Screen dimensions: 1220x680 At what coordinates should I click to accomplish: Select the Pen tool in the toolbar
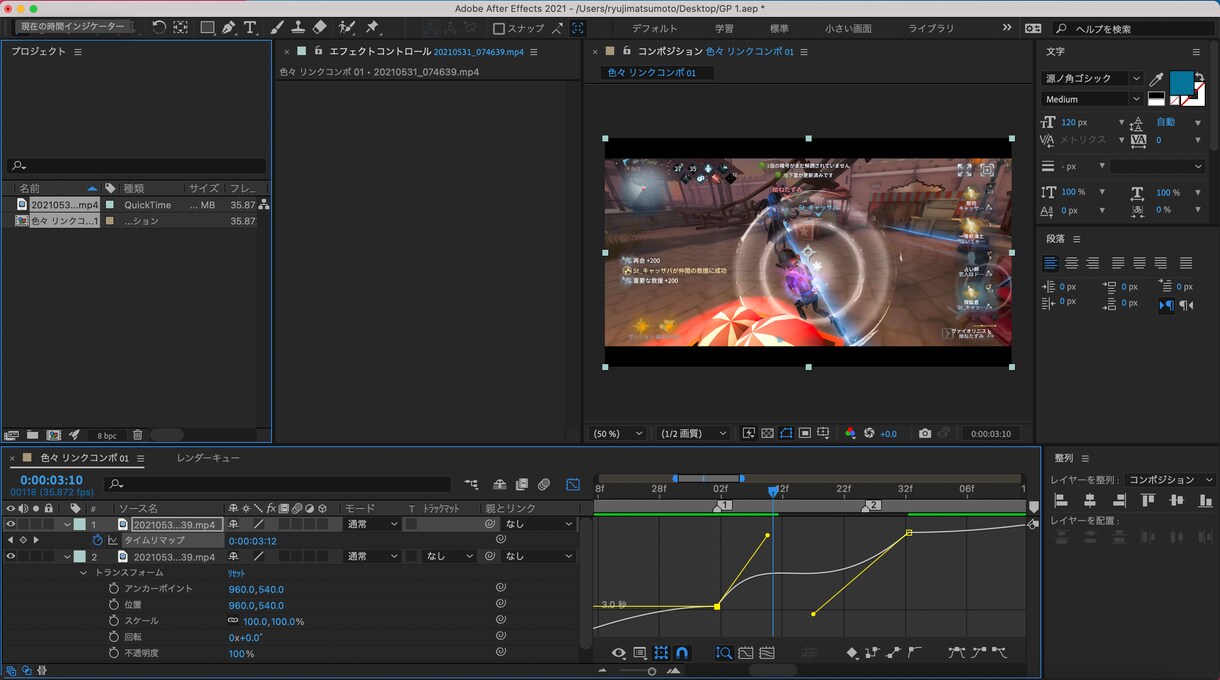229,28
